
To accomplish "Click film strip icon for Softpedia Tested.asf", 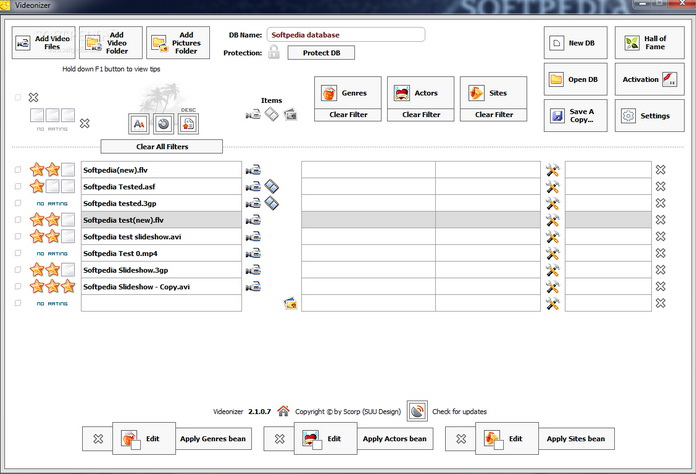I will click(x=272, y=186).
